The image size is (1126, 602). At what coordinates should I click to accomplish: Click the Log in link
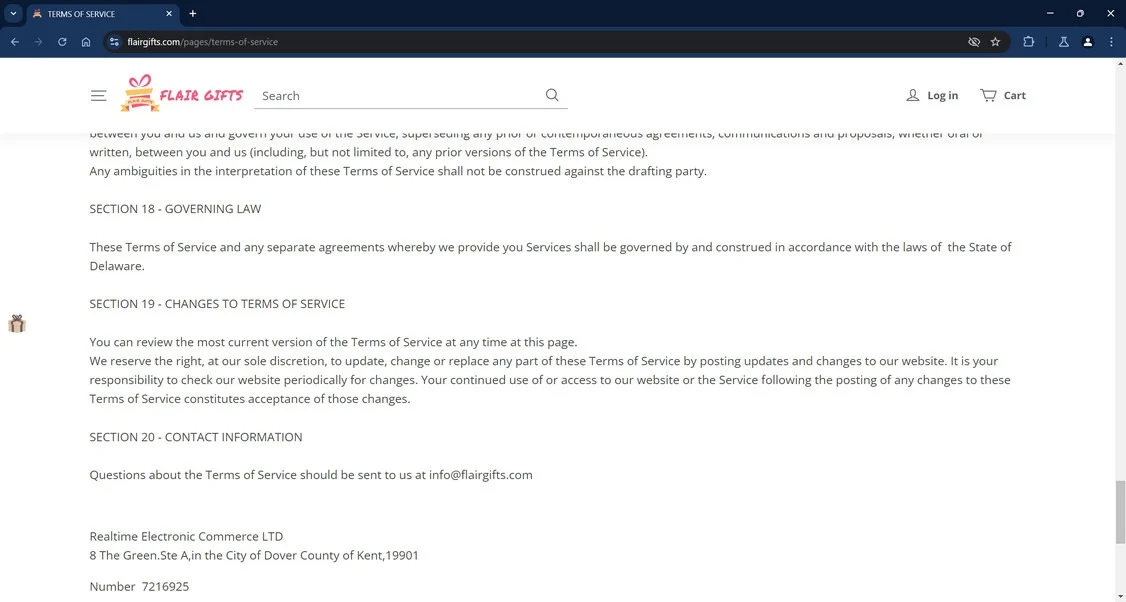coord(942,95)
